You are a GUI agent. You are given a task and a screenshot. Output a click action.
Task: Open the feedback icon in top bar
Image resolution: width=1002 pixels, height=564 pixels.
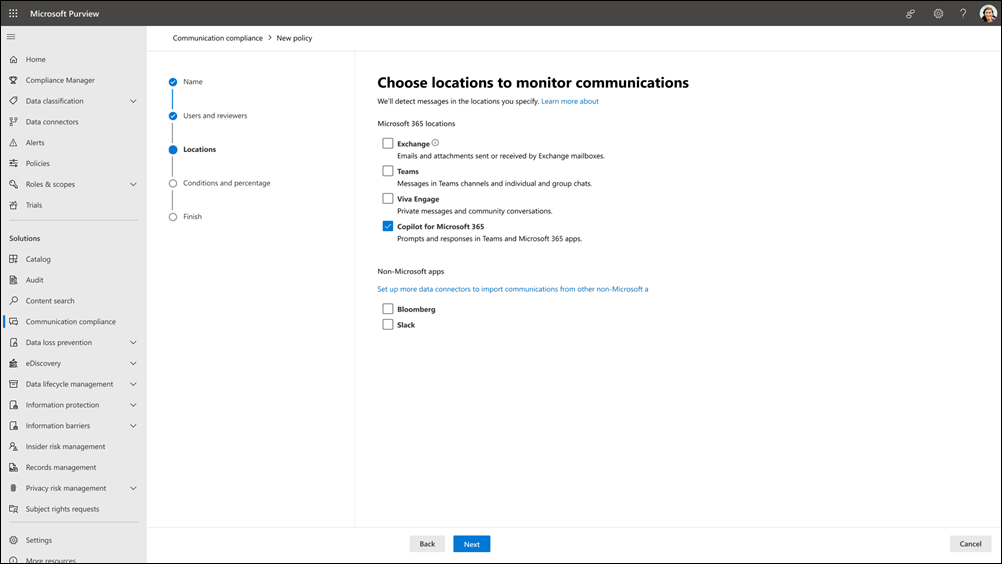point(911,13)
